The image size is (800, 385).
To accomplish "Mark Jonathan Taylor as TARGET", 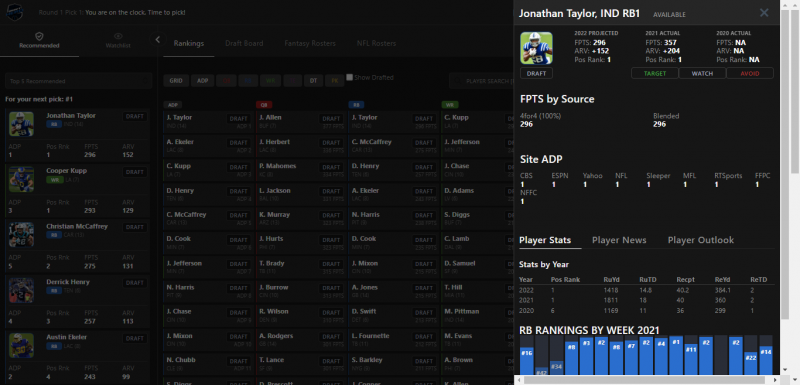I will [x=655, y=73].
